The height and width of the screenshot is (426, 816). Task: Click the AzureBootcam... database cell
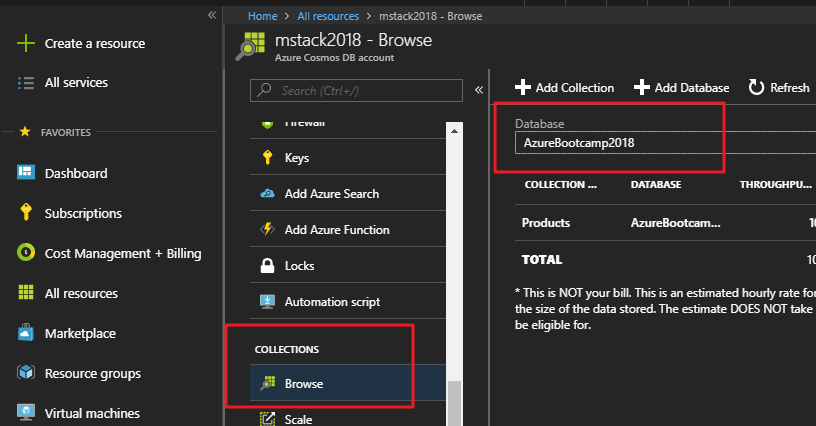tap(675, 223)
